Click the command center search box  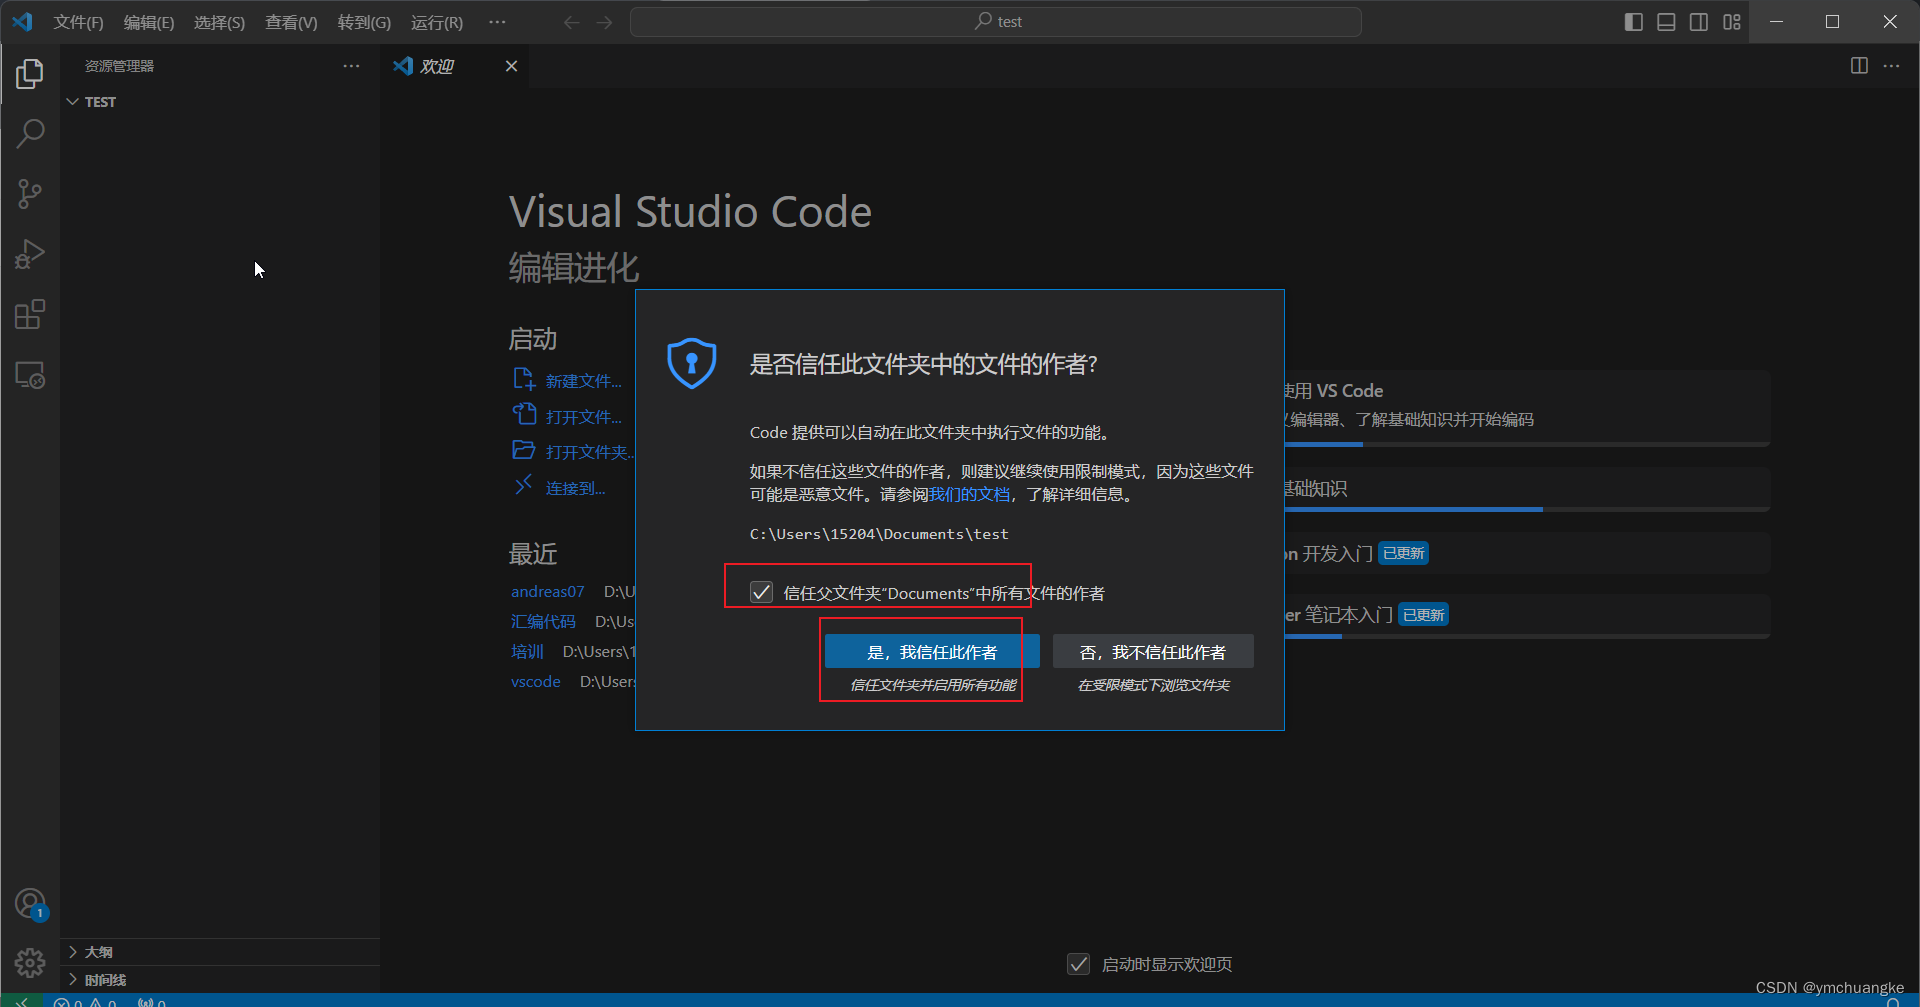click(996, 22)
